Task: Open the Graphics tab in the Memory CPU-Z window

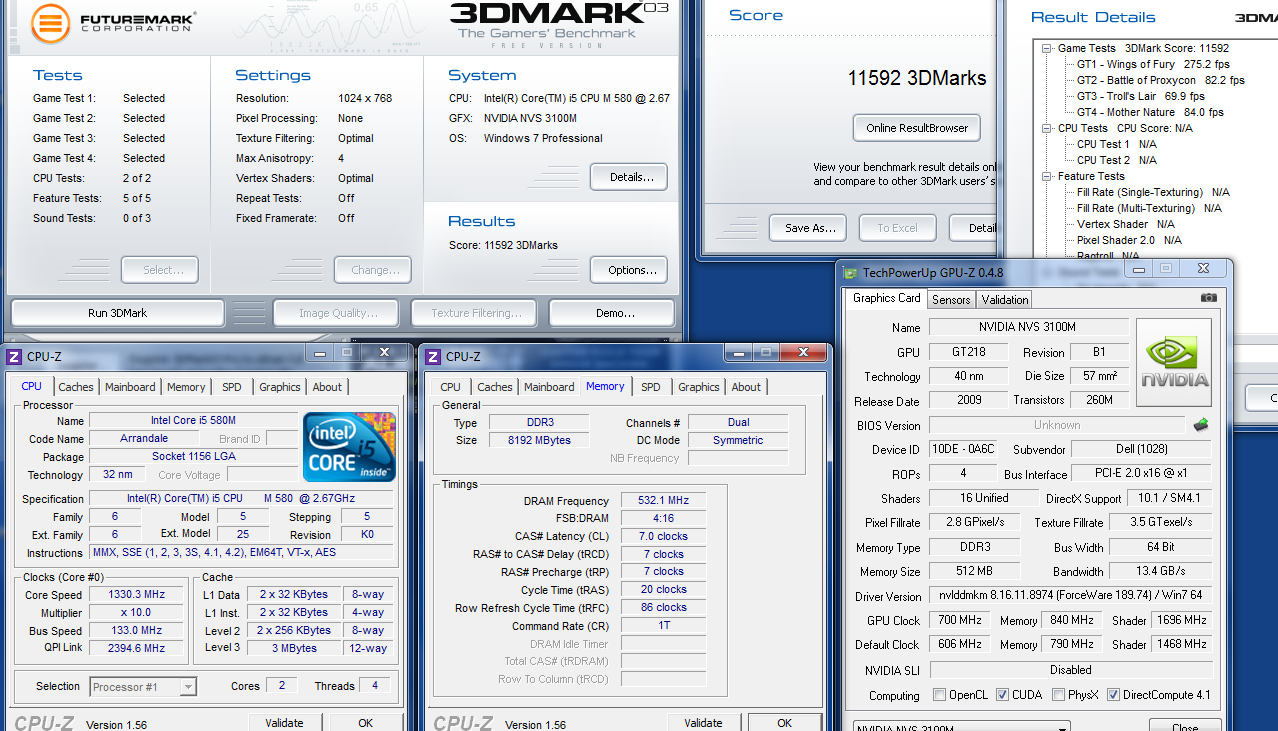Action: point(699,387)
